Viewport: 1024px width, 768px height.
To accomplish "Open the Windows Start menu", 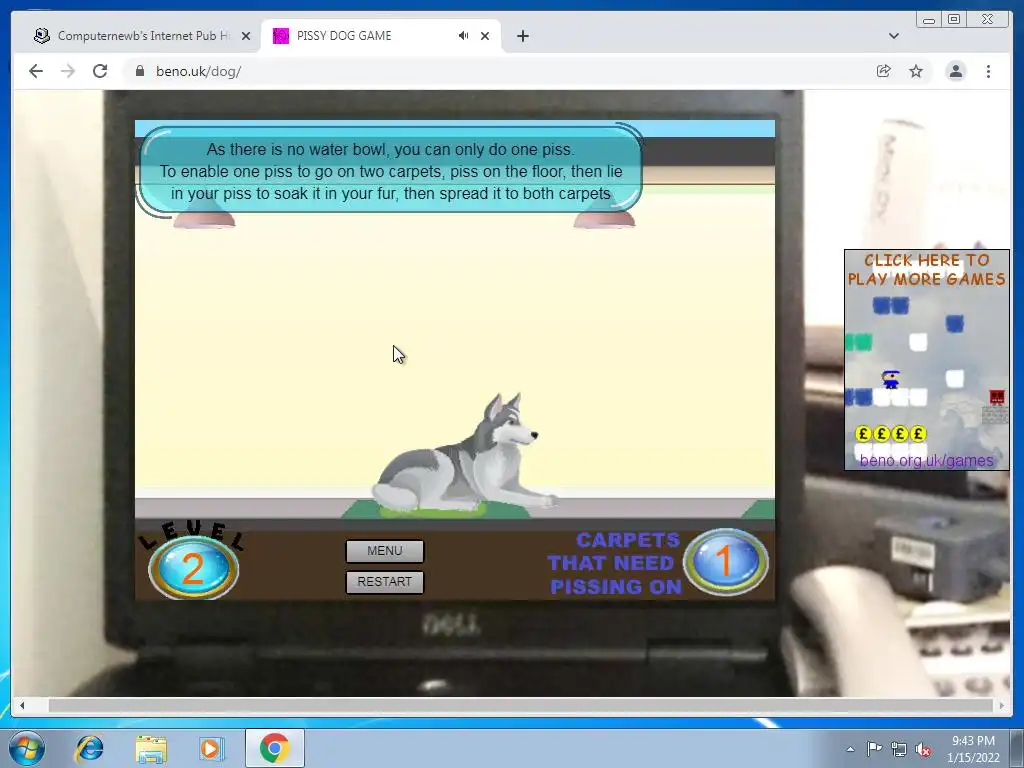I will (x=27, y=748).
